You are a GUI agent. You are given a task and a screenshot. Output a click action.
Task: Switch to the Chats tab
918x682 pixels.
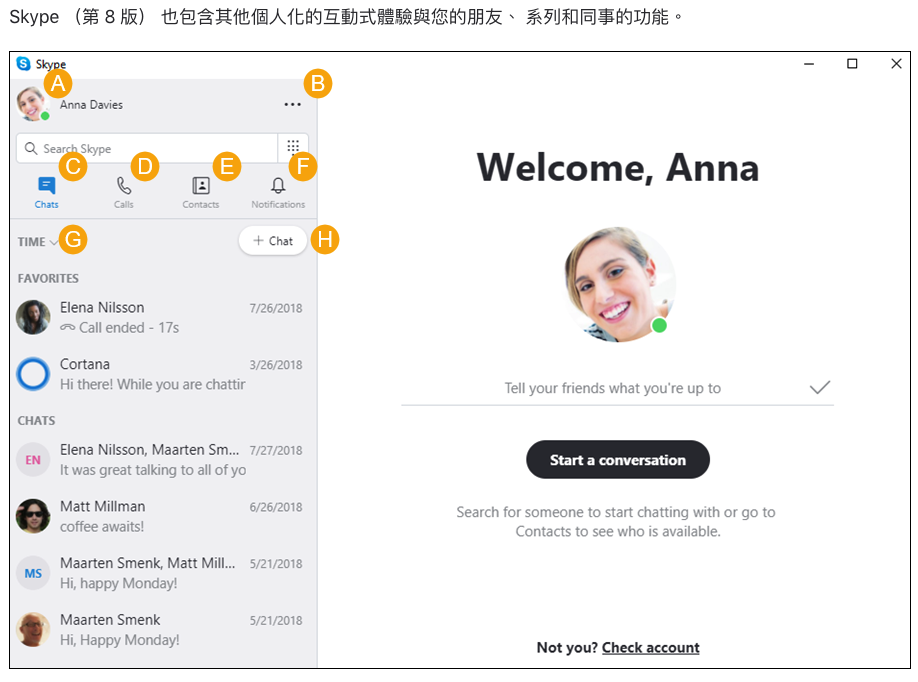(46, 193)
